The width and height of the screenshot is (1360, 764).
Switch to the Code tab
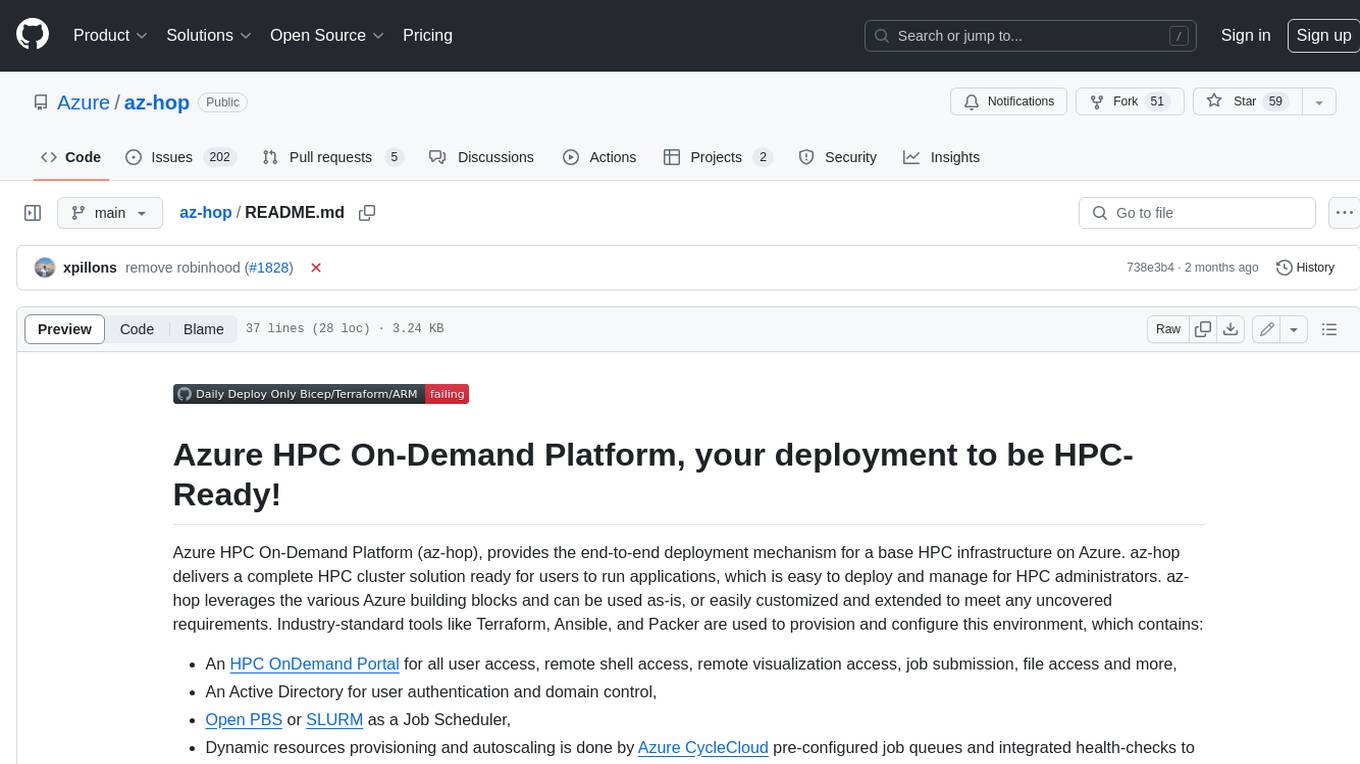tap(71, 157)
